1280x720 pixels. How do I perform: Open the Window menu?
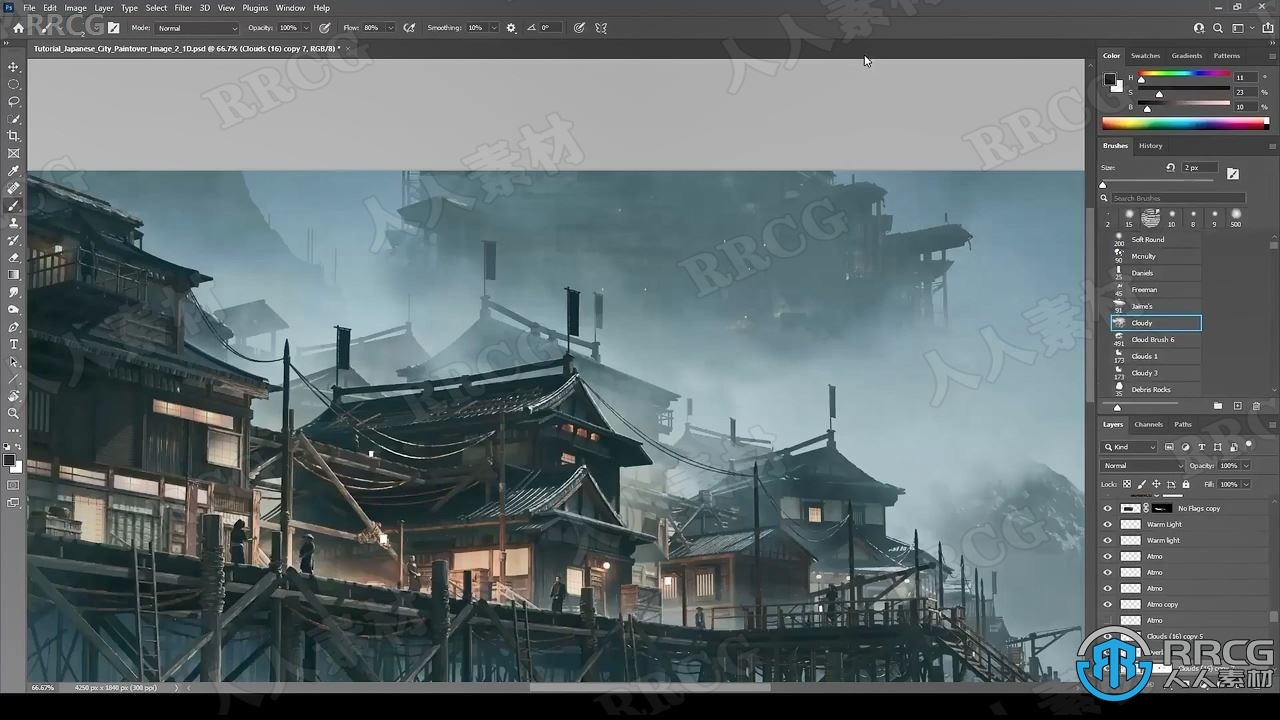290,8
